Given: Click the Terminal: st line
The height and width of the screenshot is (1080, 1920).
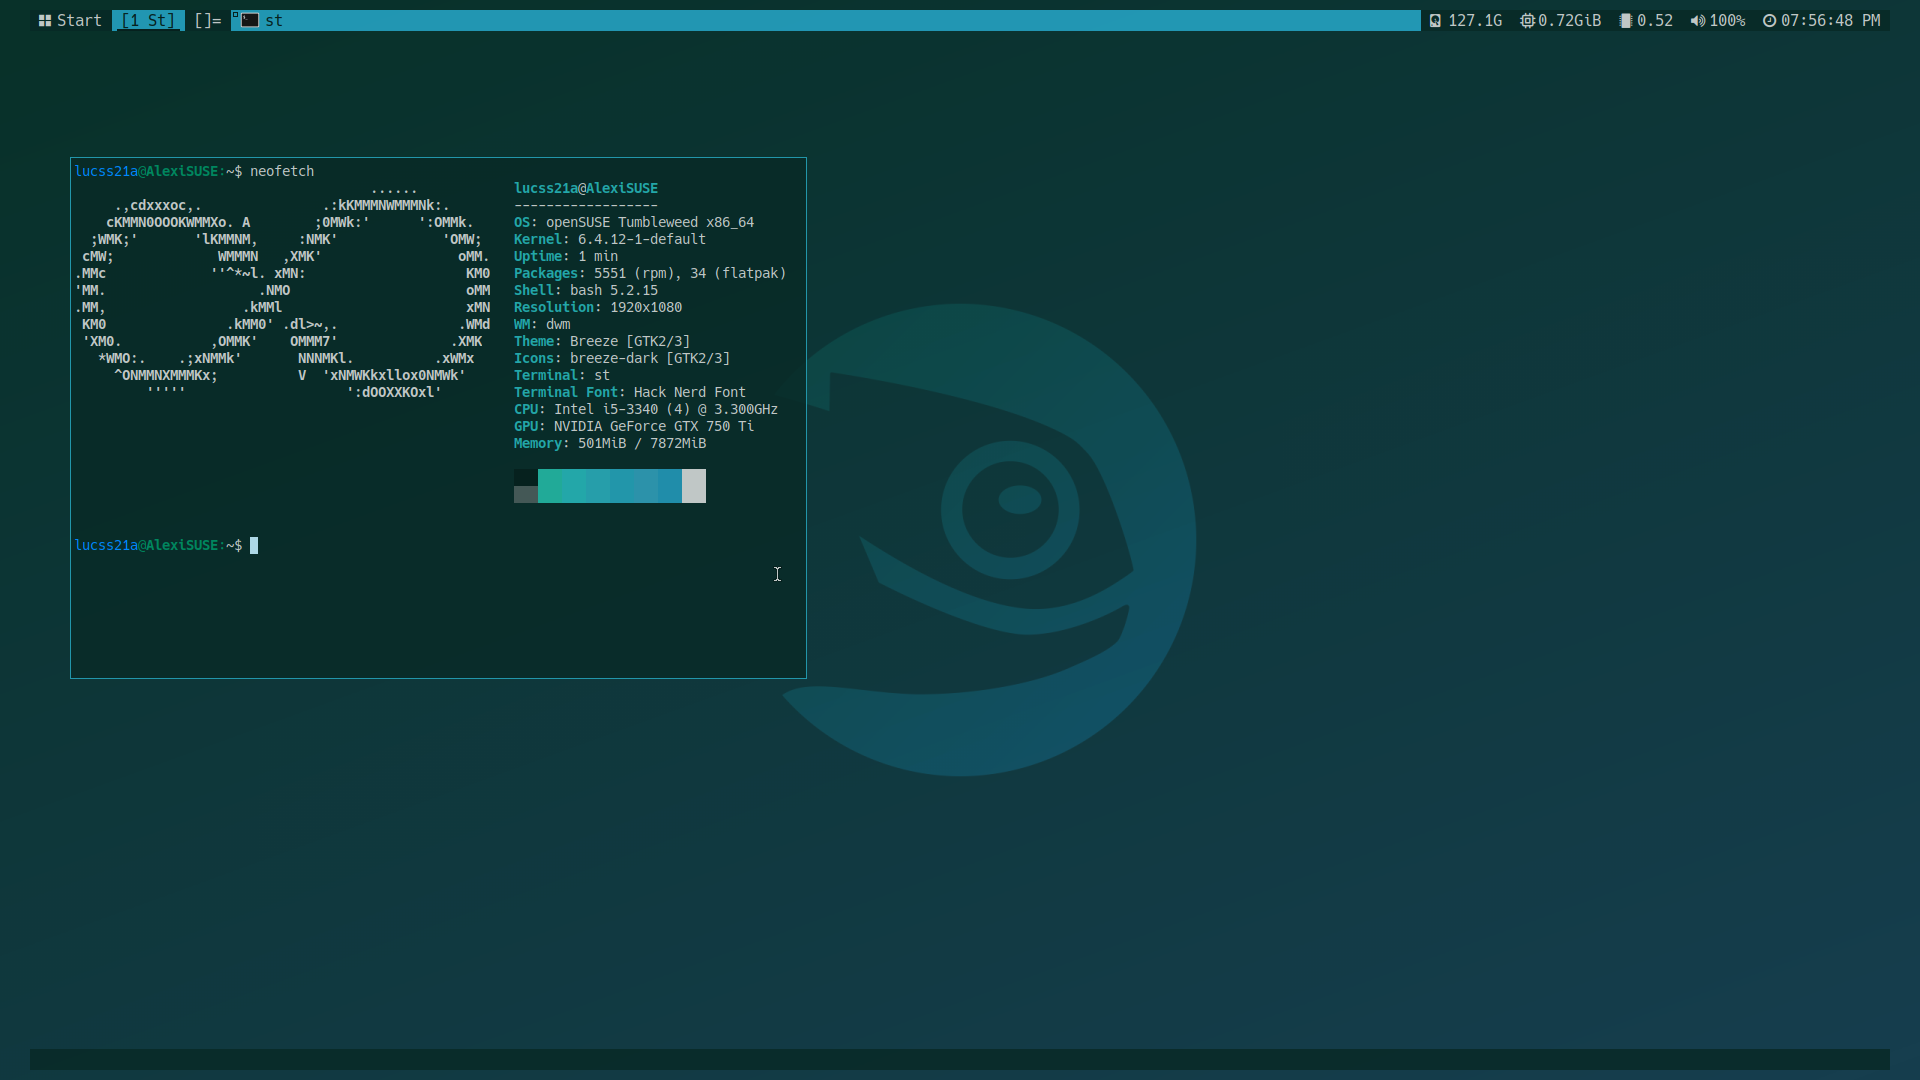Looking at the screenshot, I should (562, 375).
